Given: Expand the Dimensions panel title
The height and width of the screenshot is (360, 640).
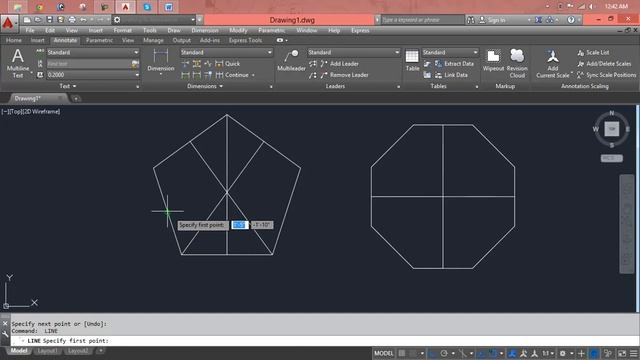Looking at the screenshot, I should coord(205,86).
